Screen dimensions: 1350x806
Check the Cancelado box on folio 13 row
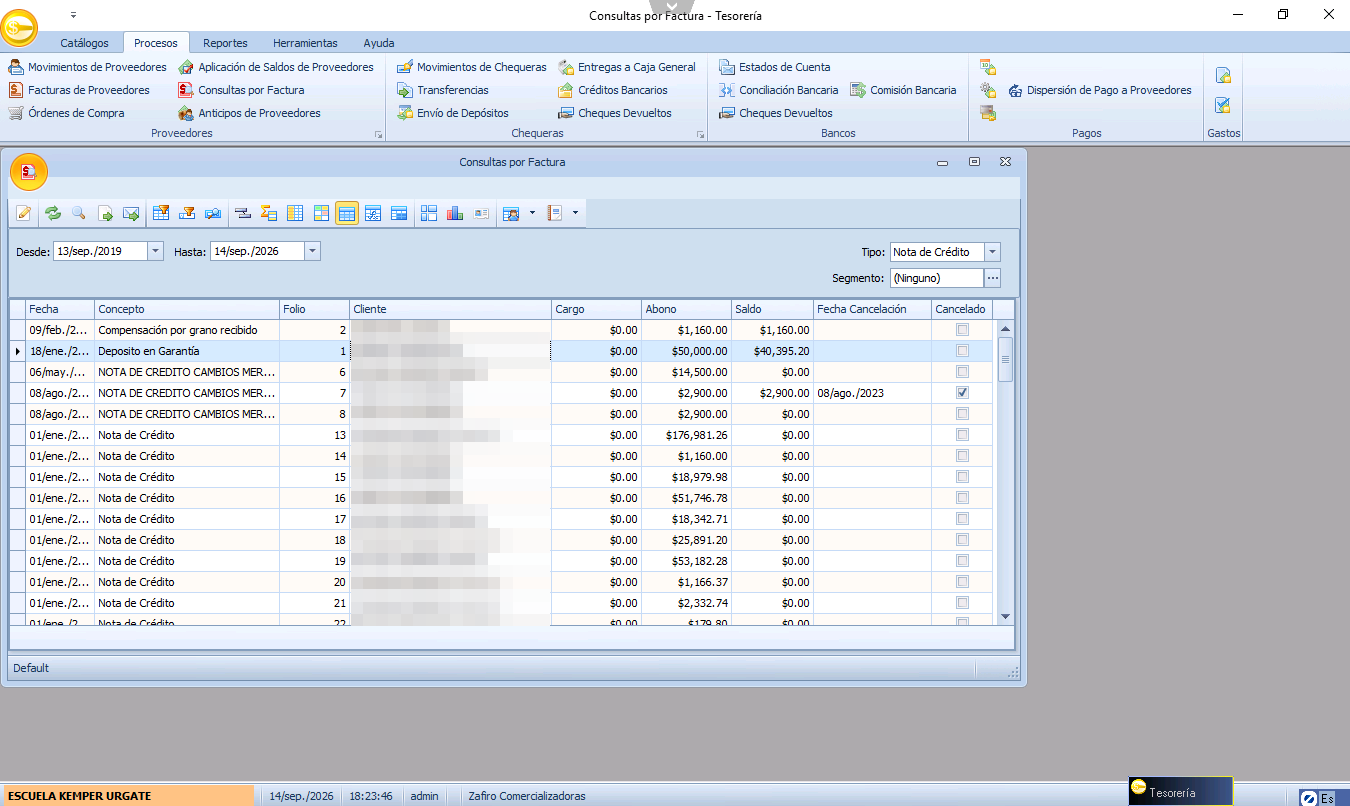pyautogui.click(x=962, y=435)
